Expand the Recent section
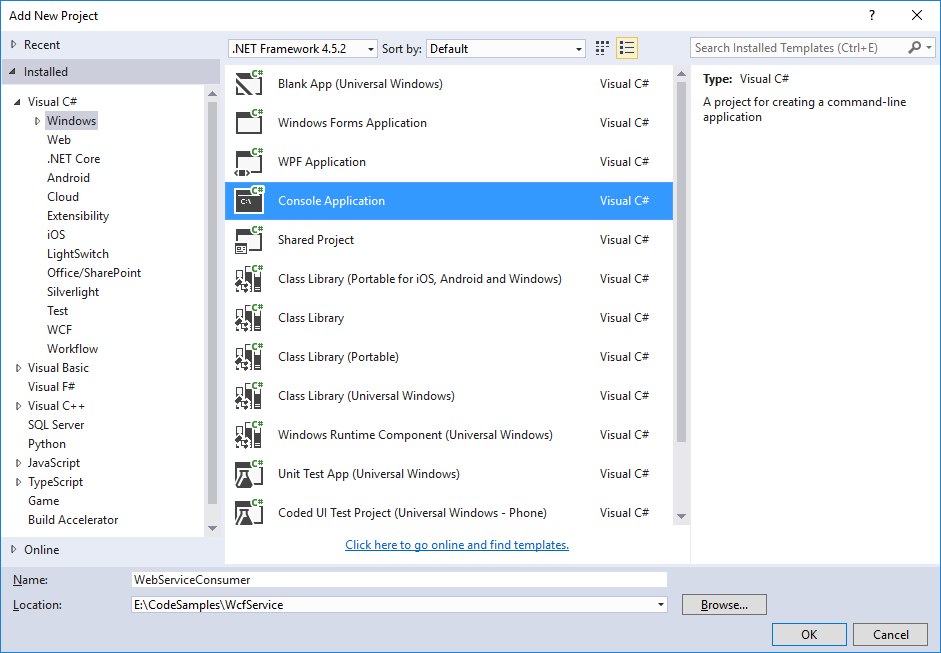This screenshot has width=941, height=653. pyautogui.click(x=14, y=44)
